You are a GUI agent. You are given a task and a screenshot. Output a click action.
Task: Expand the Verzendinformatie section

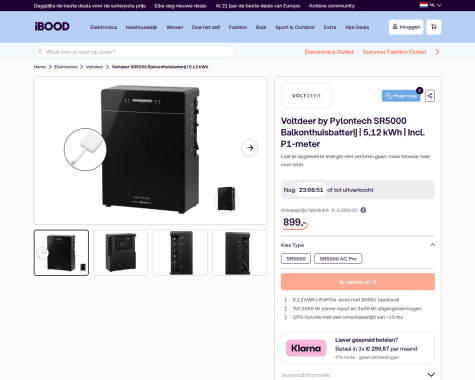point(431,375)
